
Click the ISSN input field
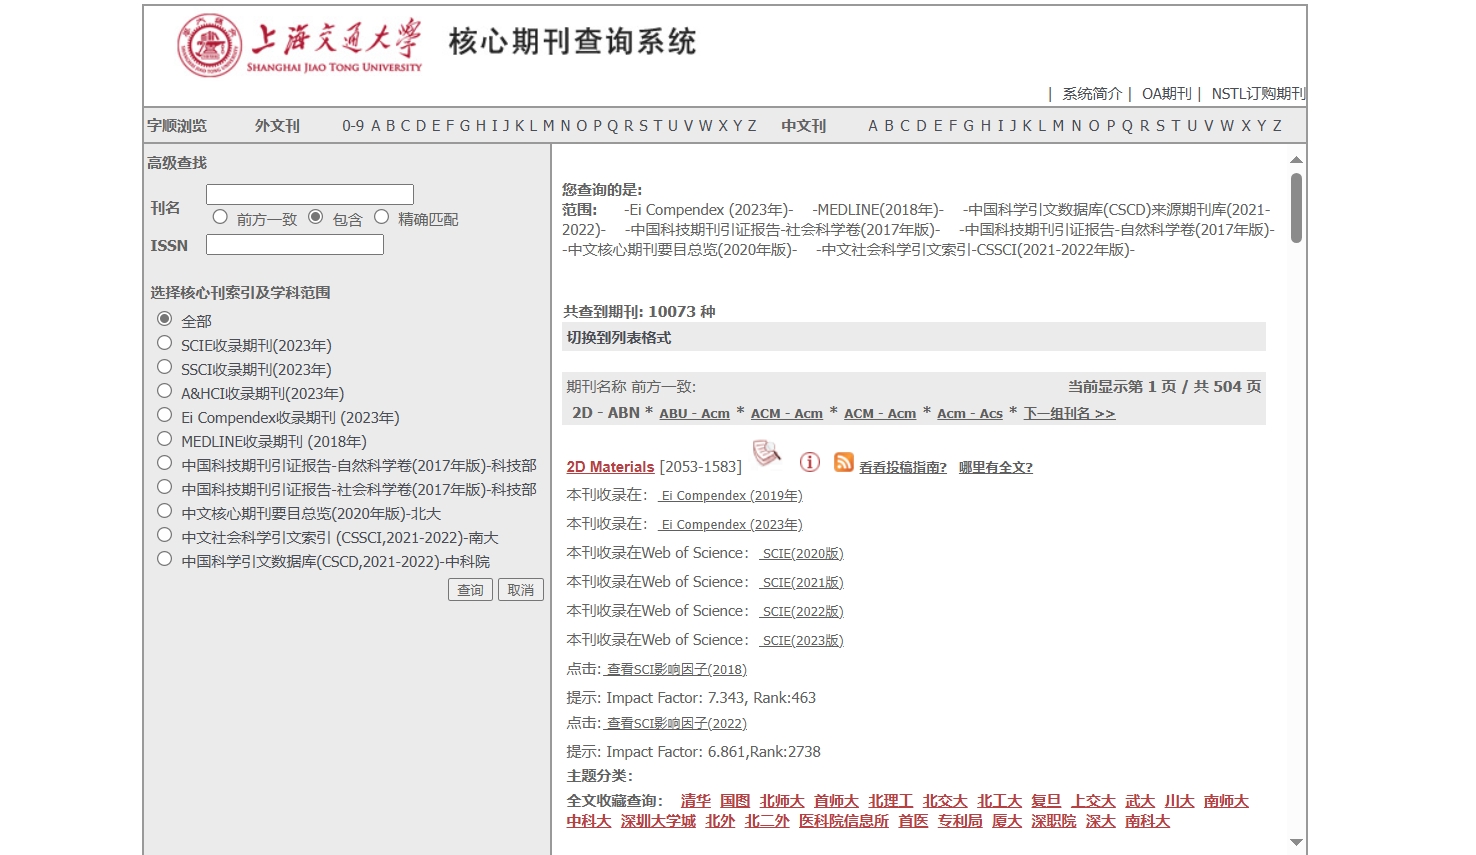[294, 245]
